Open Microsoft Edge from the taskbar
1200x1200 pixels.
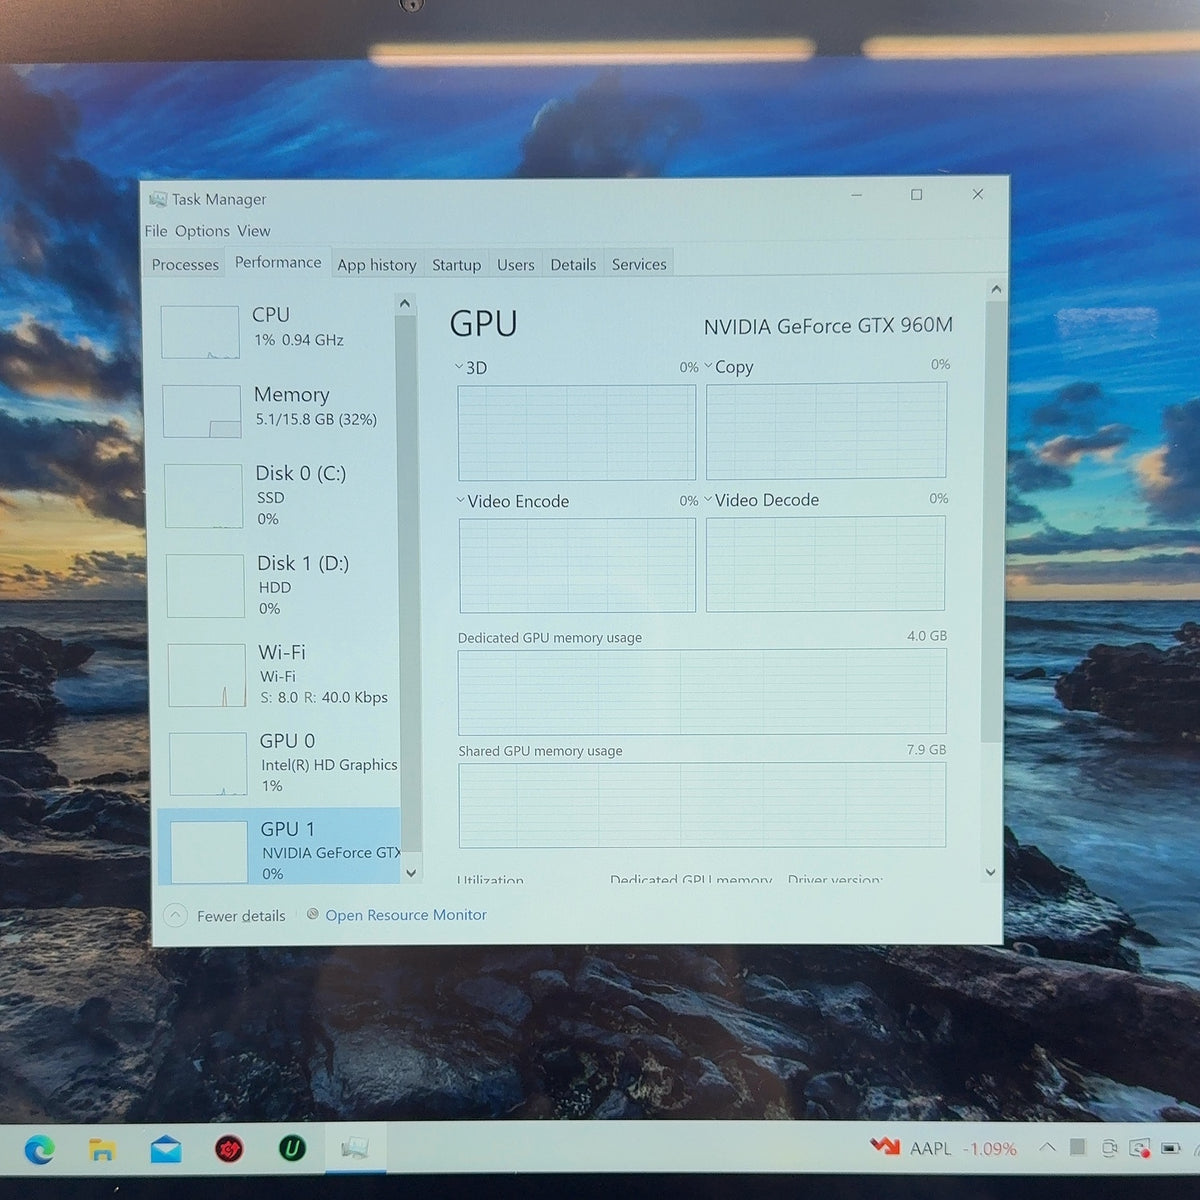tap(40, 1150)
